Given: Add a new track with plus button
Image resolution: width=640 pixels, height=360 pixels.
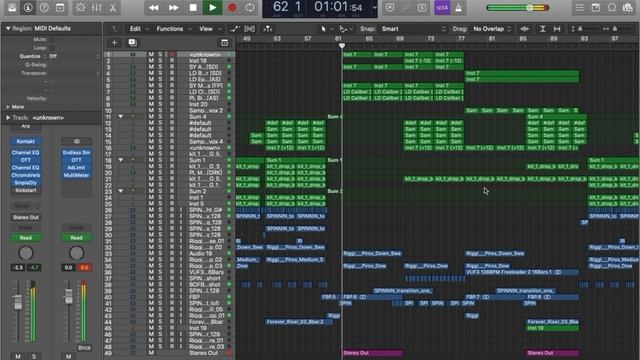Looking at the screenshot, I should [114, 42].
